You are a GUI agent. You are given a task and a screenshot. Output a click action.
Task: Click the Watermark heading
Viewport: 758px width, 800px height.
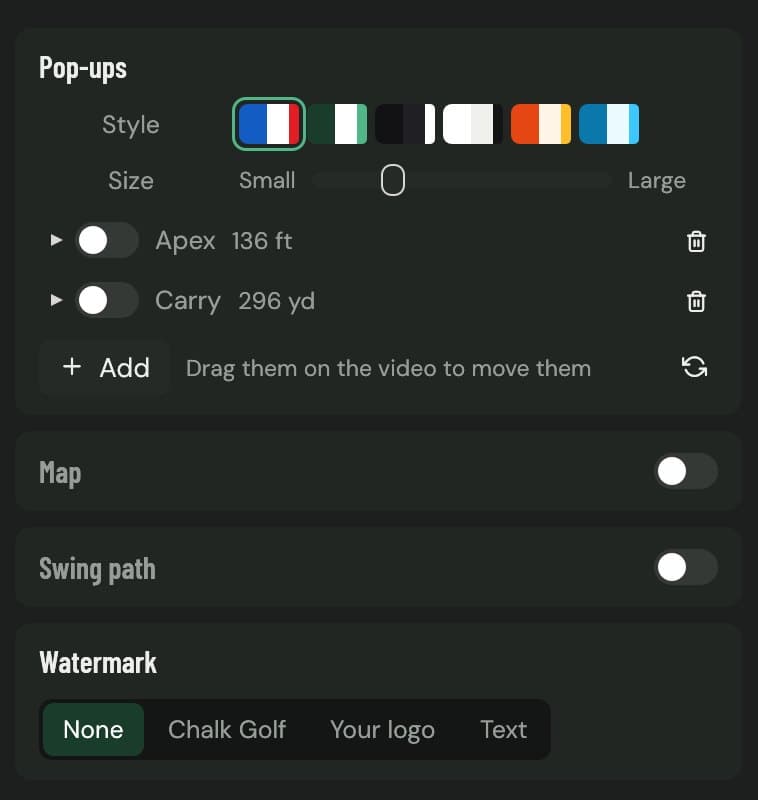98,662
